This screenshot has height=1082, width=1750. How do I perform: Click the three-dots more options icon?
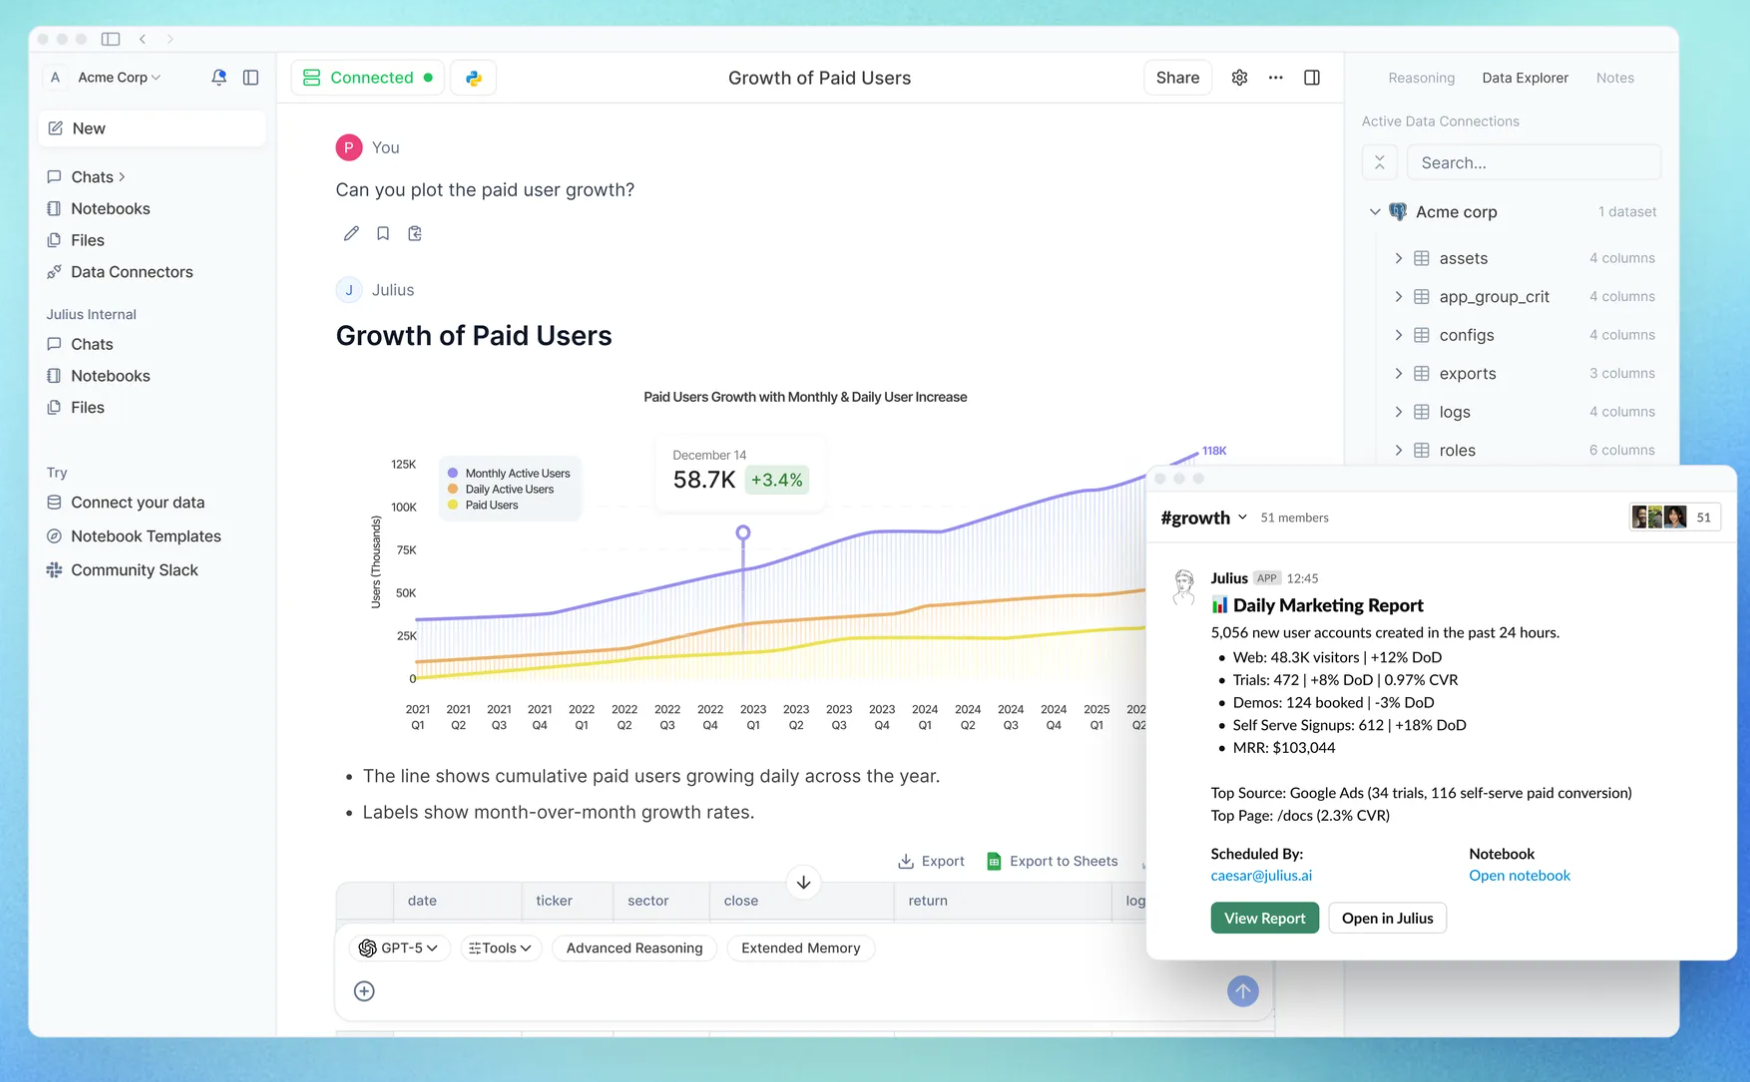[1275, 78]
